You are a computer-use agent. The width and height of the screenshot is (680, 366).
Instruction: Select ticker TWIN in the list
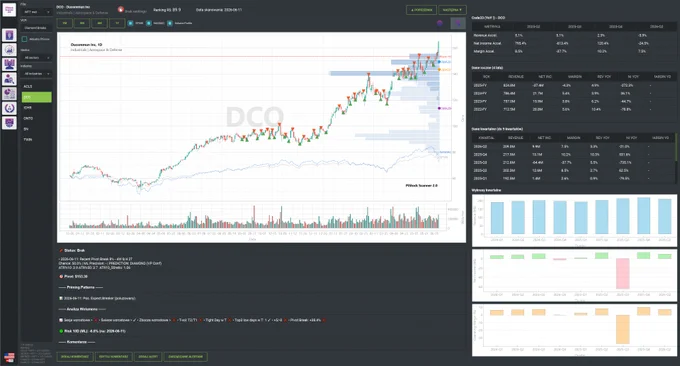coord(36,140)
